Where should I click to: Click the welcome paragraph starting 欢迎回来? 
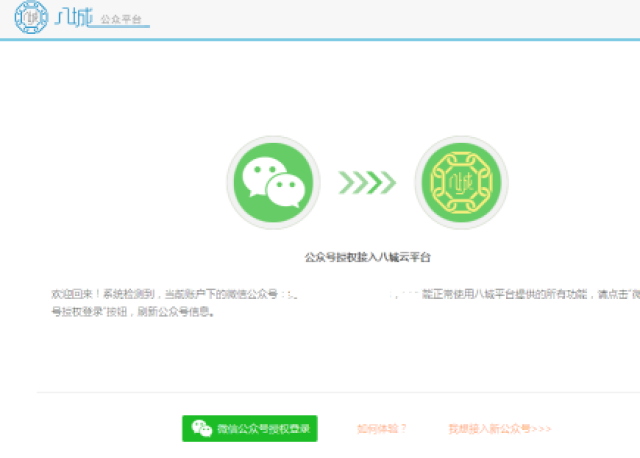[345, 302]
